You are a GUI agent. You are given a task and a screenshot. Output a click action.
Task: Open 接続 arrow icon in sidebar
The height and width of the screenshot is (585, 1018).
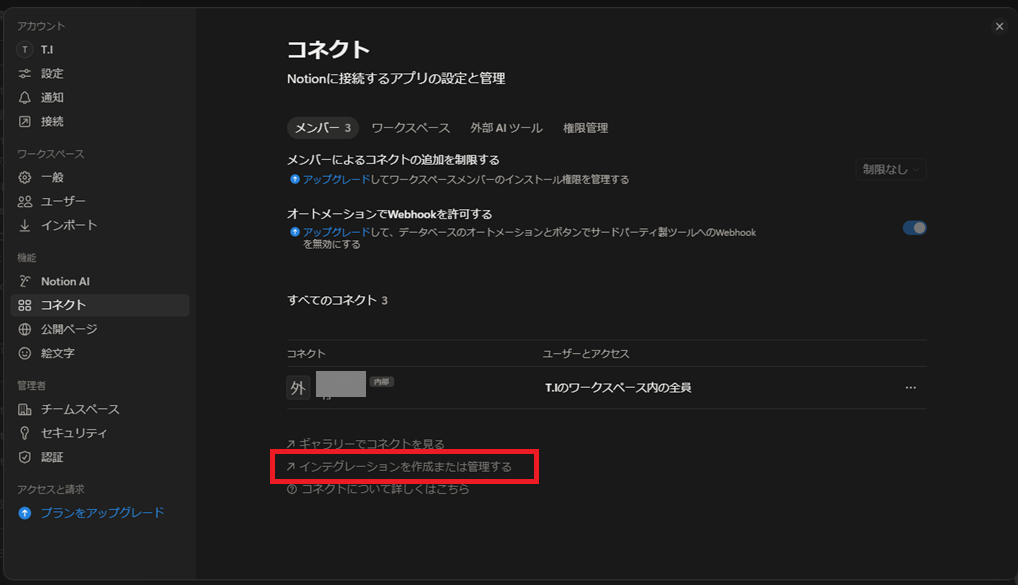point(25,122)
